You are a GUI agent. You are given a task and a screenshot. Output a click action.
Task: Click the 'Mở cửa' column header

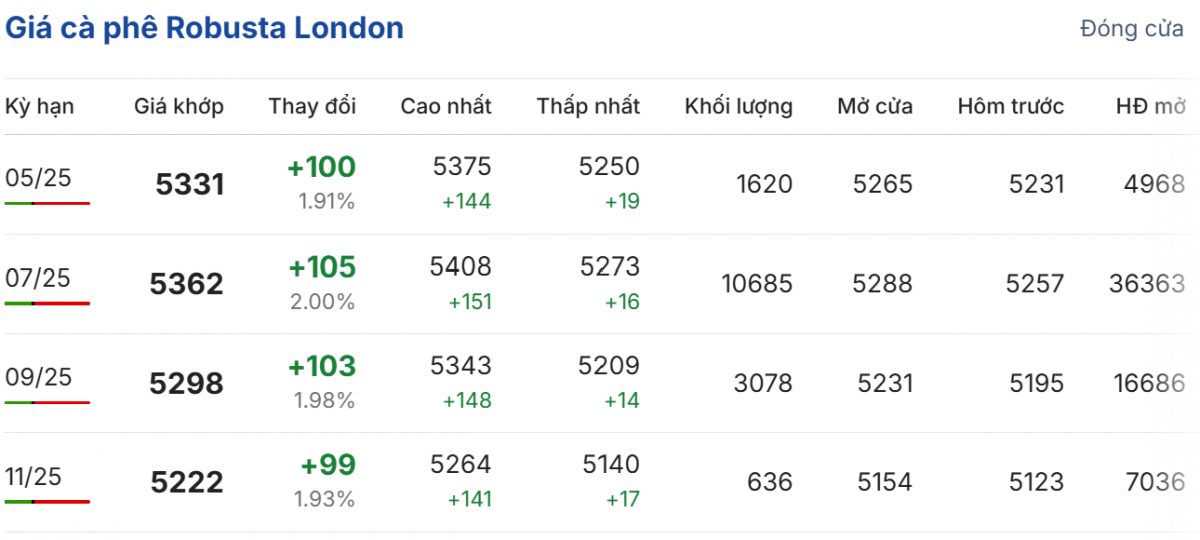(875, 106)
